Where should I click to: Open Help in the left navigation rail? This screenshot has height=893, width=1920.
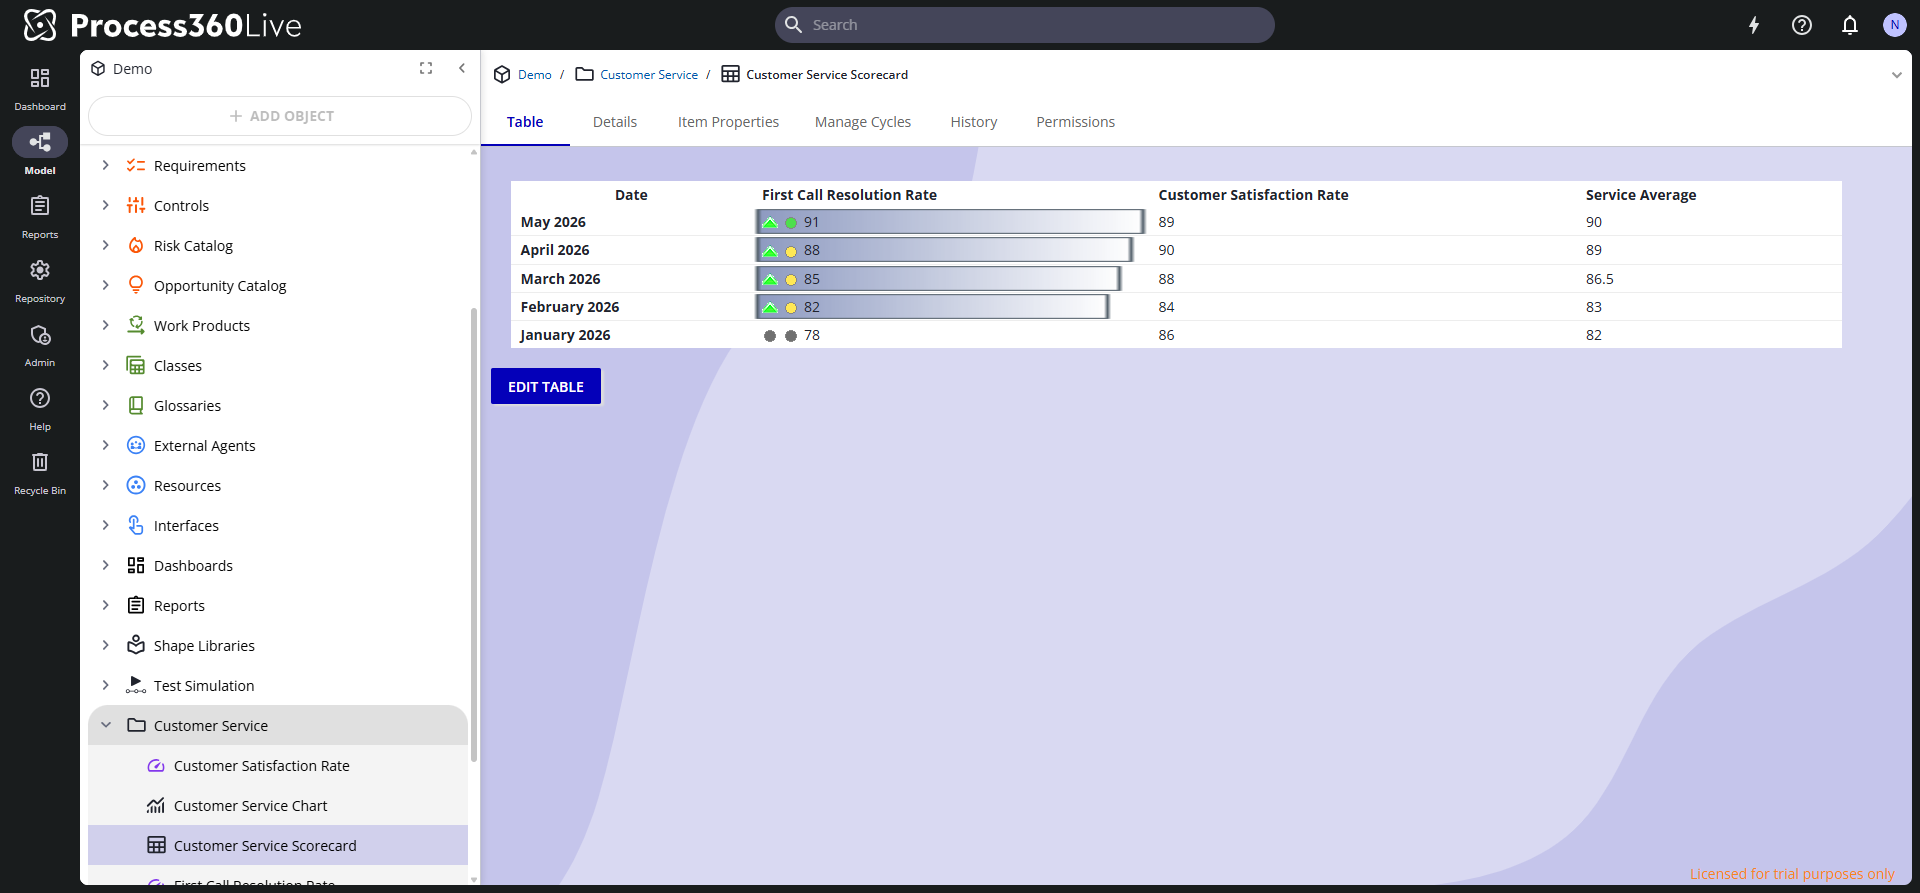(40, 409)
